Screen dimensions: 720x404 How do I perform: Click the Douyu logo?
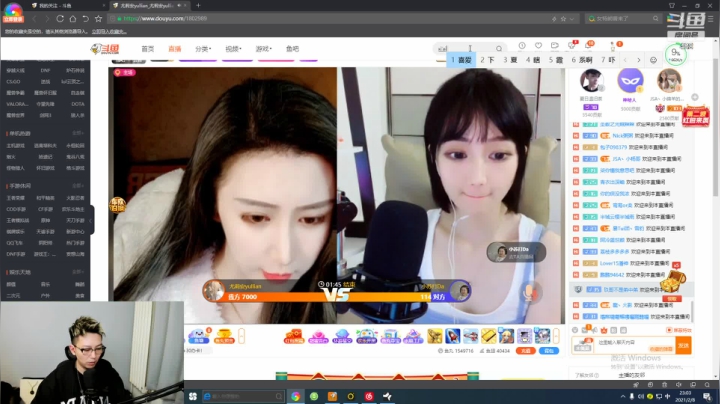105,49
